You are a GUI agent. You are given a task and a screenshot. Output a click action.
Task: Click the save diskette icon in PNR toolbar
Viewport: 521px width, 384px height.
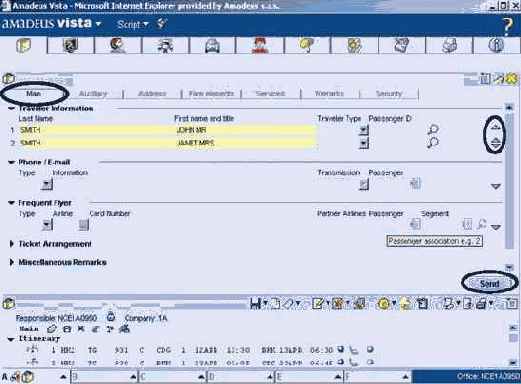(x=255, y=304)
